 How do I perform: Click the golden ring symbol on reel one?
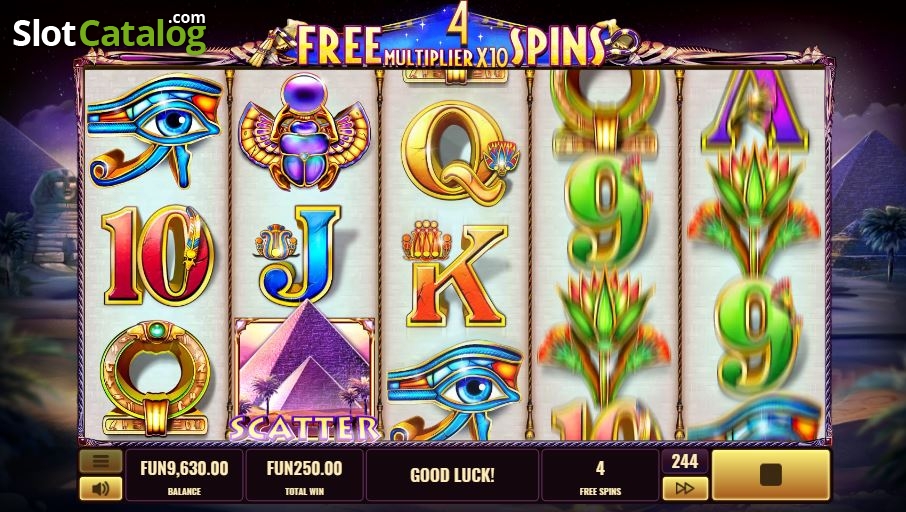pyautogui.click(x=155, y=378)
